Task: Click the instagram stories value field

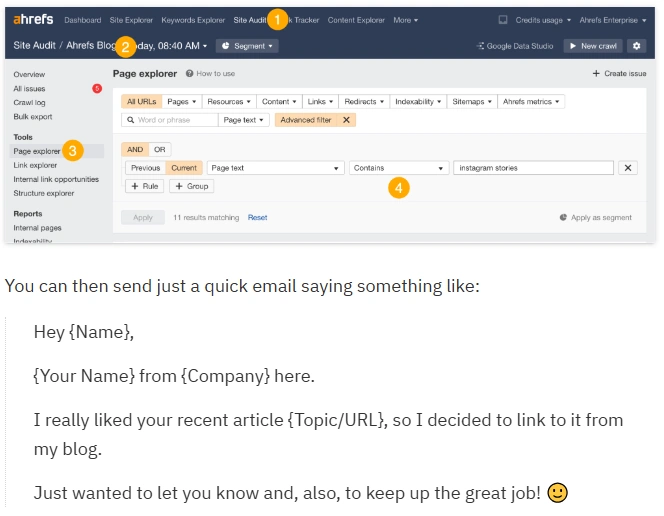Action: point(533,168)
